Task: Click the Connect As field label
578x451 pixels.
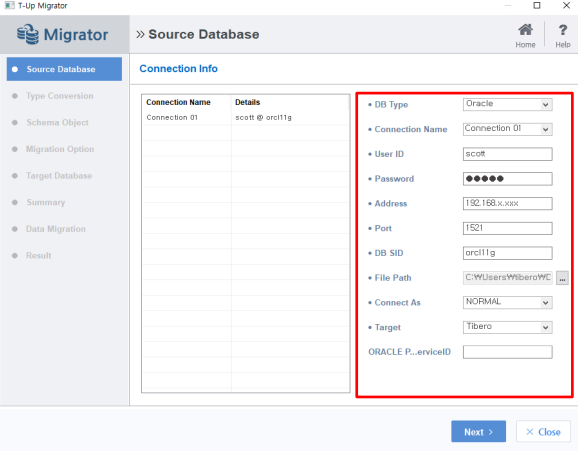Action: 397,303
